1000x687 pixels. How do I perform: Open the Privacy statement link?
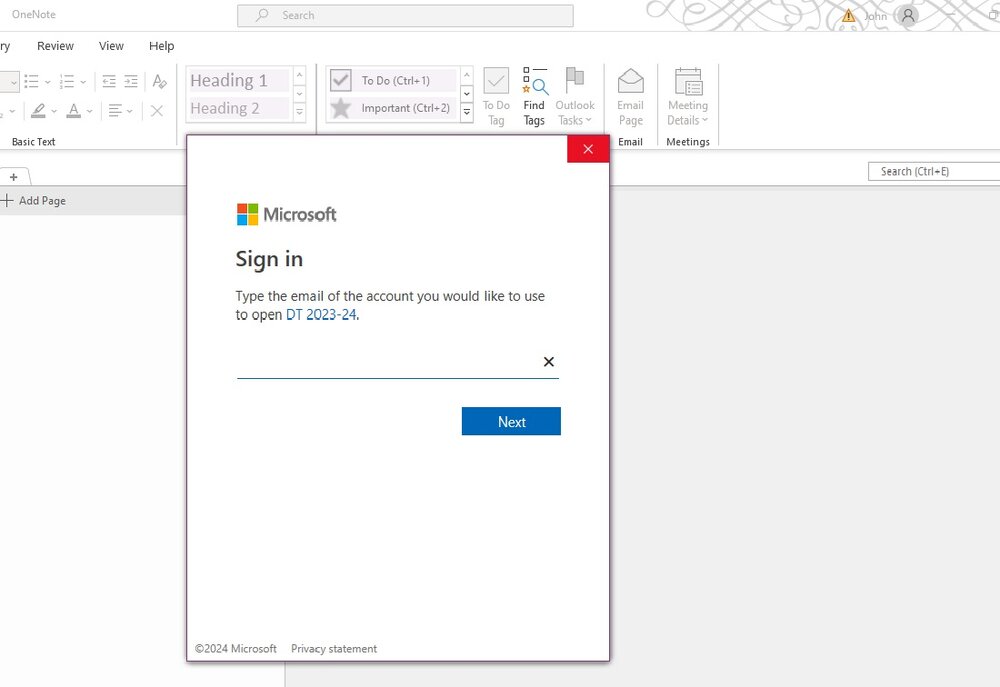(334, 649)
